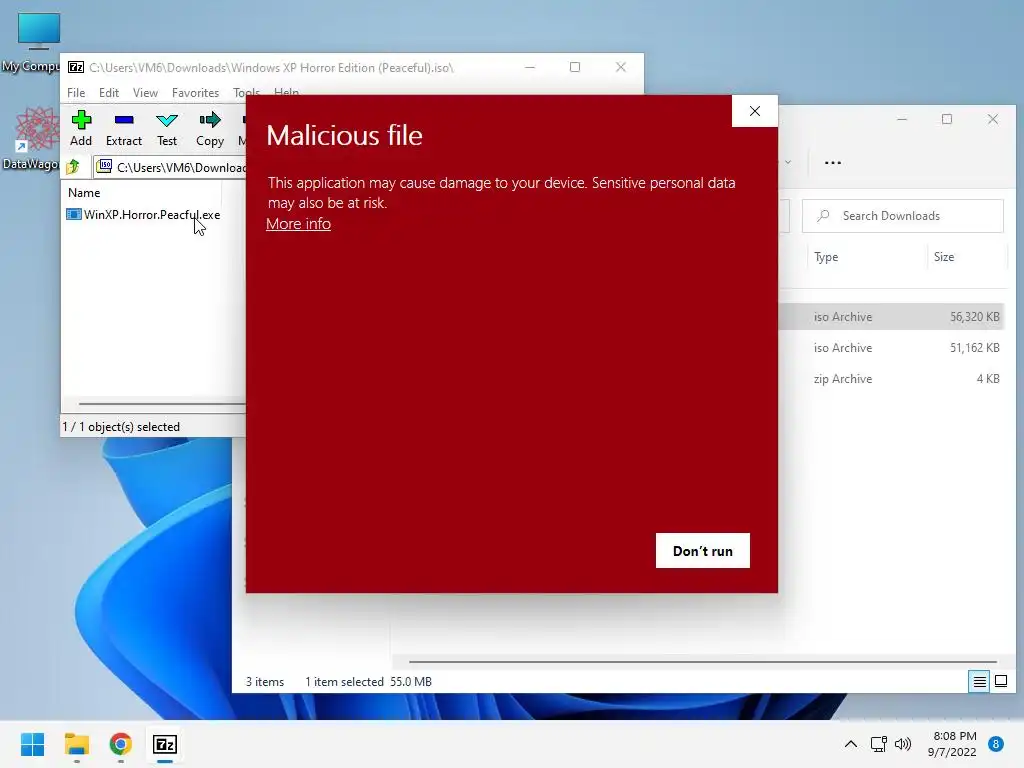
Task: Open the Favorites menu in 7-Zip
Action: [x=195, y=93]
